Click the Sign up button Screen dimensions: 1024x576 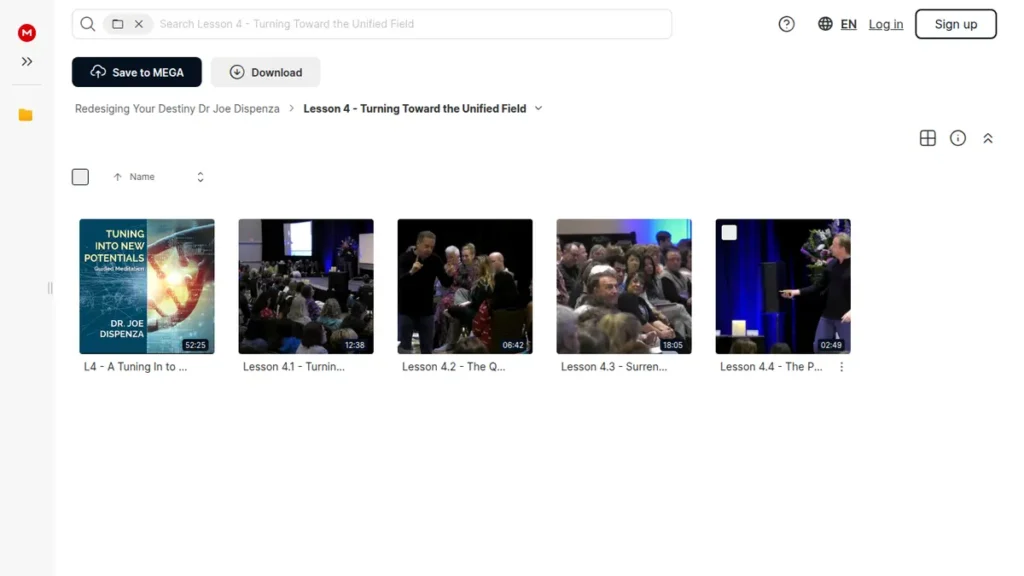point(955,24)
